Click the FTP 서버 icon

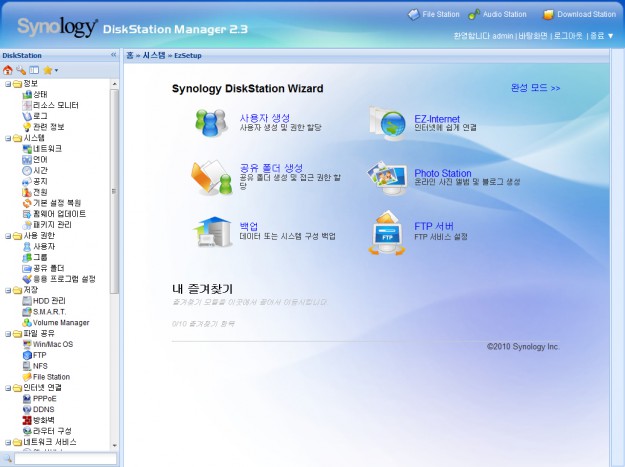[387, 232]
